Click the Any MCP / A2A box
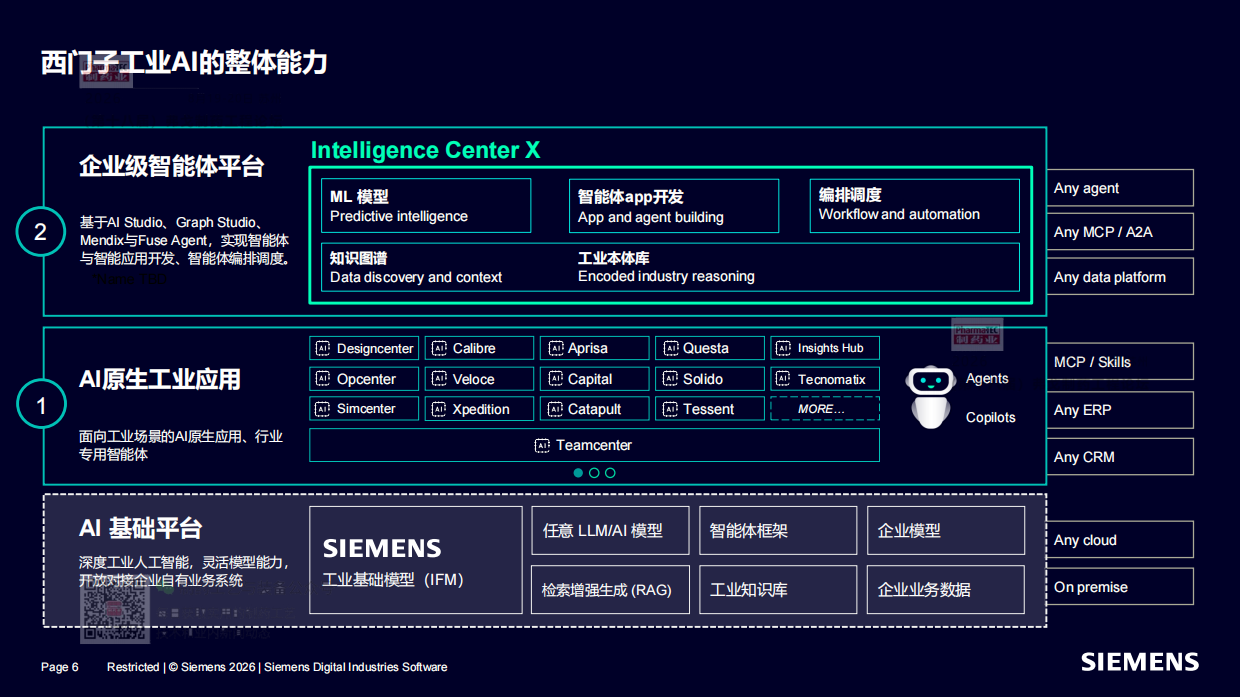 pos(1120,232)
